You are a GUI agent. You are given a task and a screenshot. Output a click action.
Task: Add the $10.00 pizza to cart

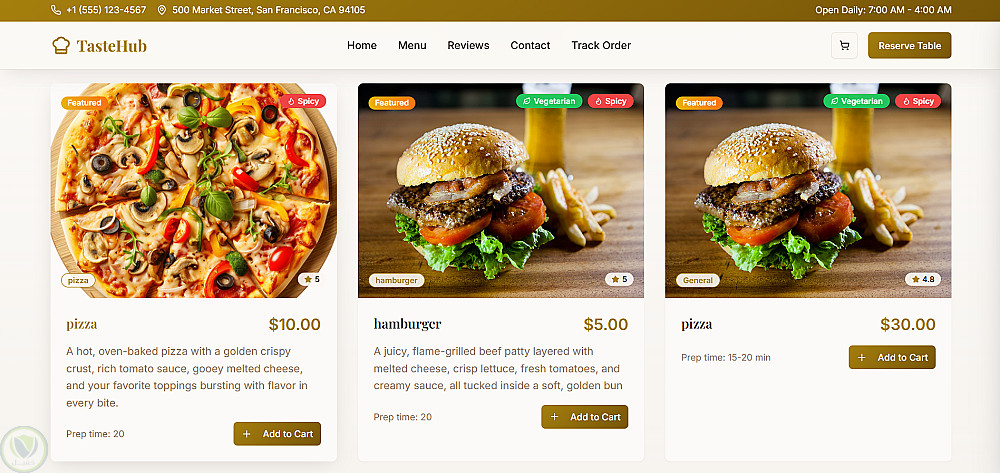click(x=277, y=433)
